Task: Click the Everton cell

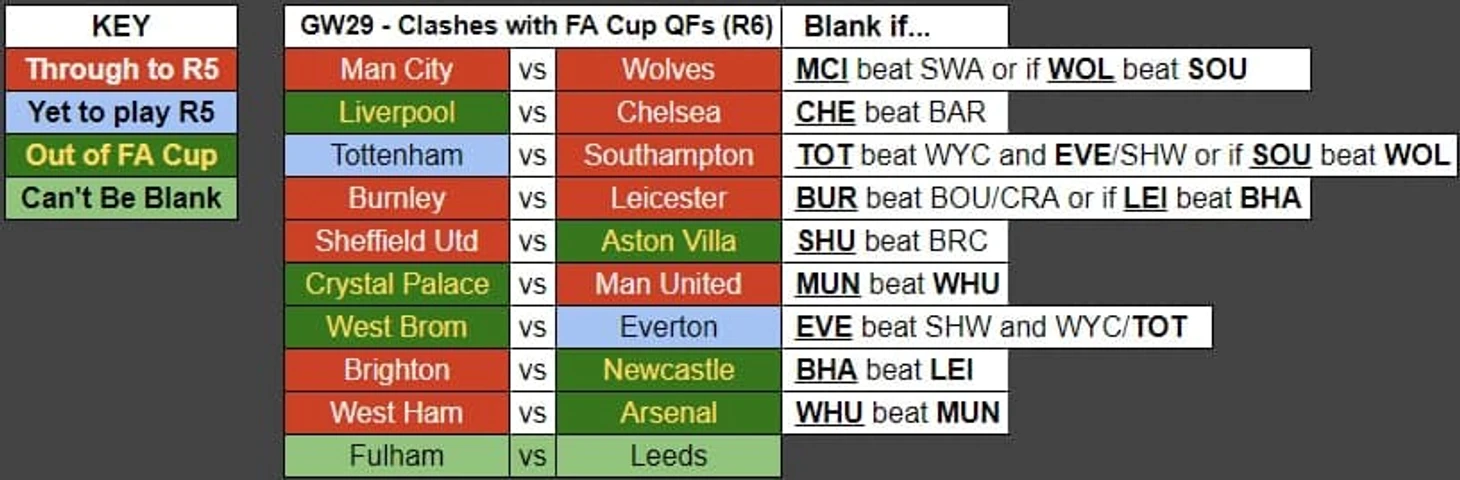Action: (x=668, y=327)
